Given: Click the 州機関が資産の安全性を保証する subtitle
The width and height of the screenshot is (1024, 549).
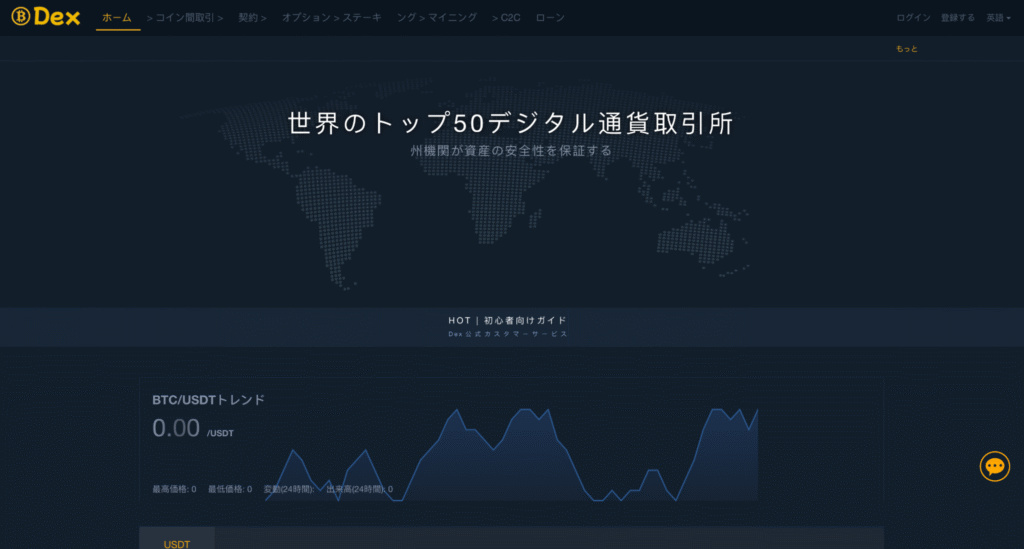Looking at the screenshot, I should (x=511, y=151).
